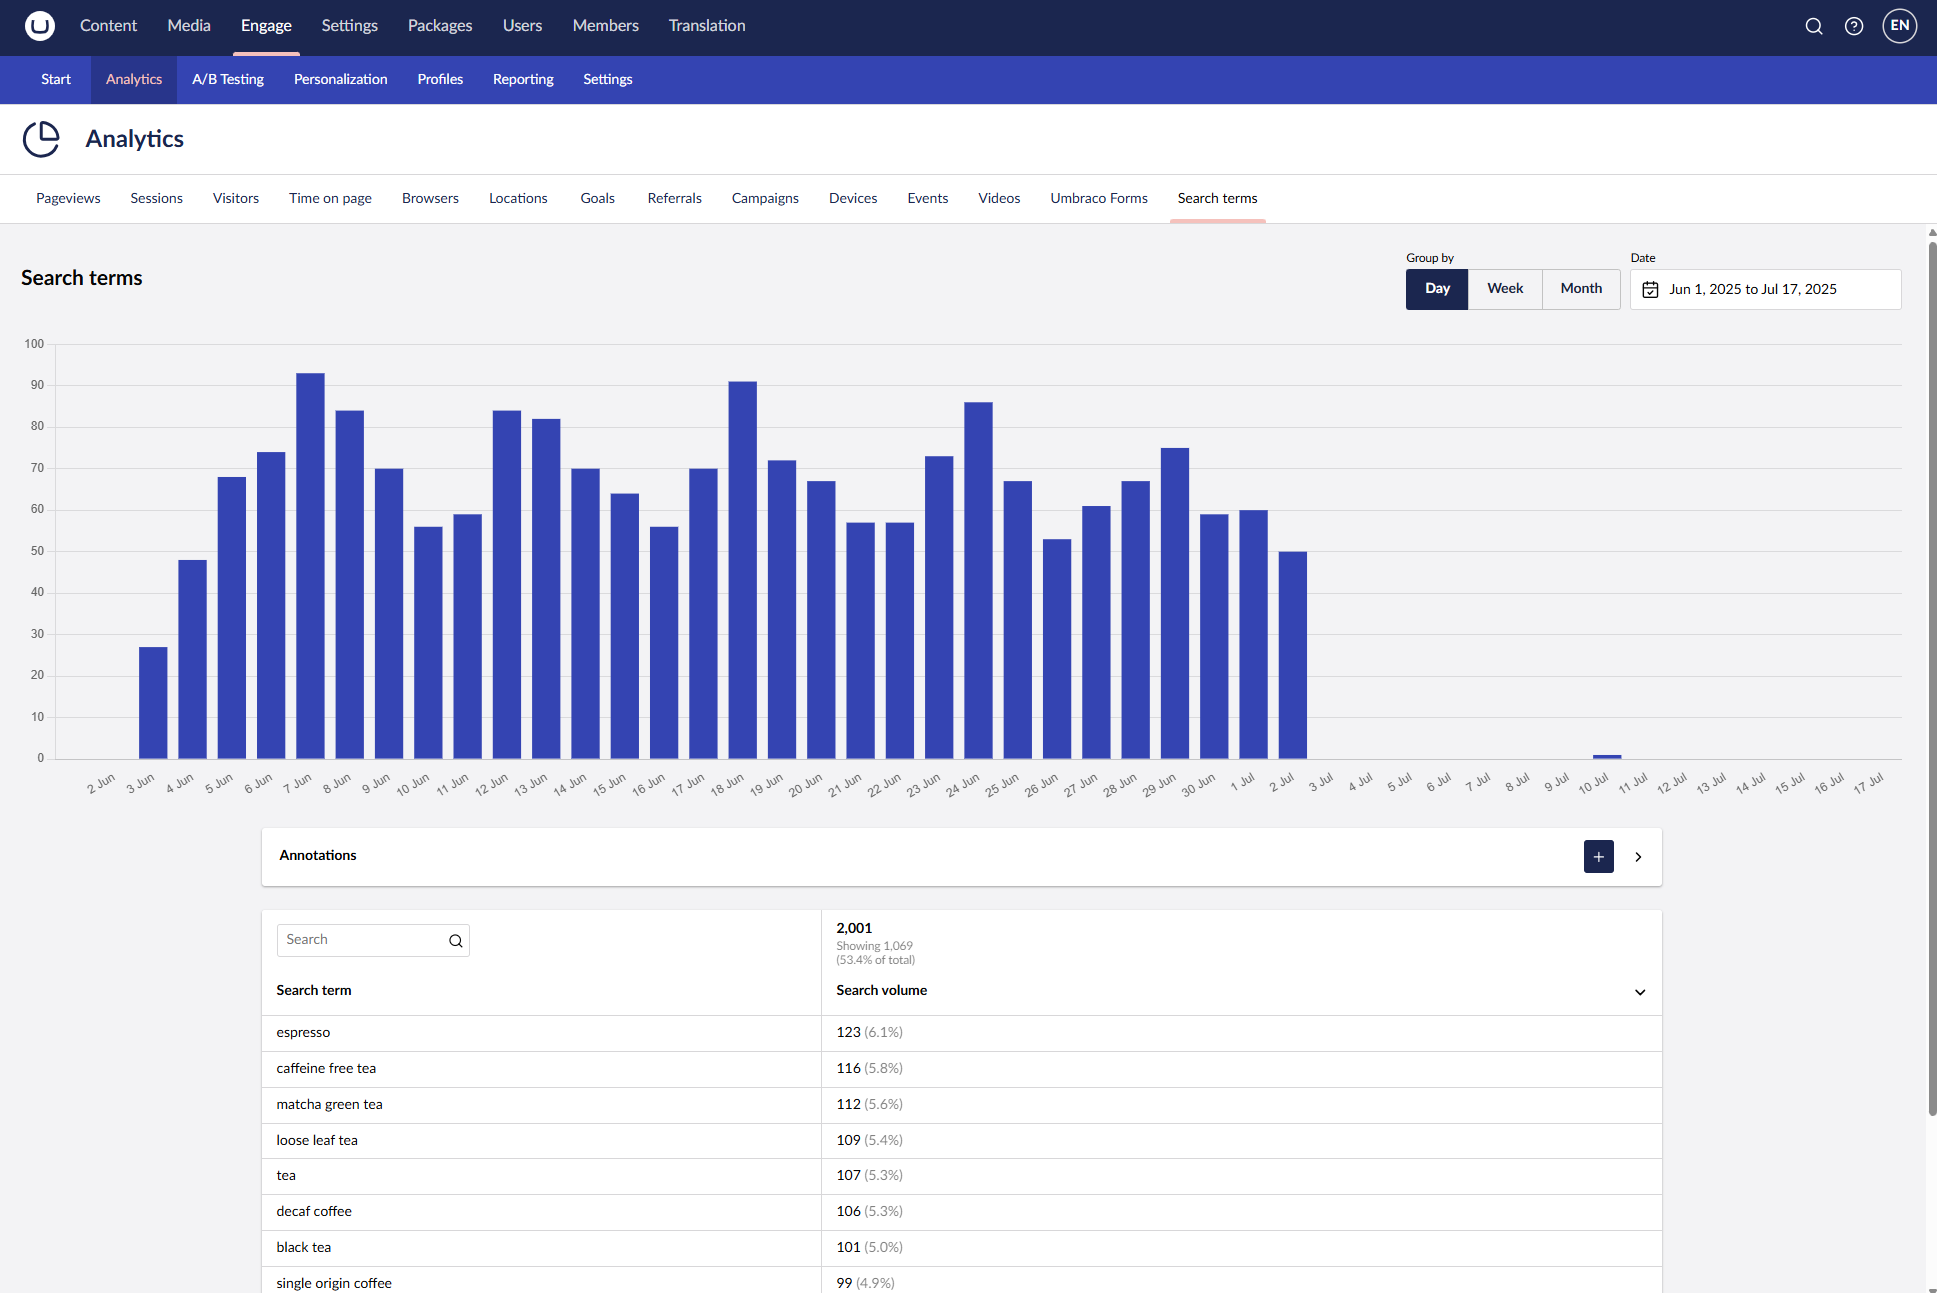Open the date range picker
This screenshot has height=1293, width=1937.
coord(1765,290)
